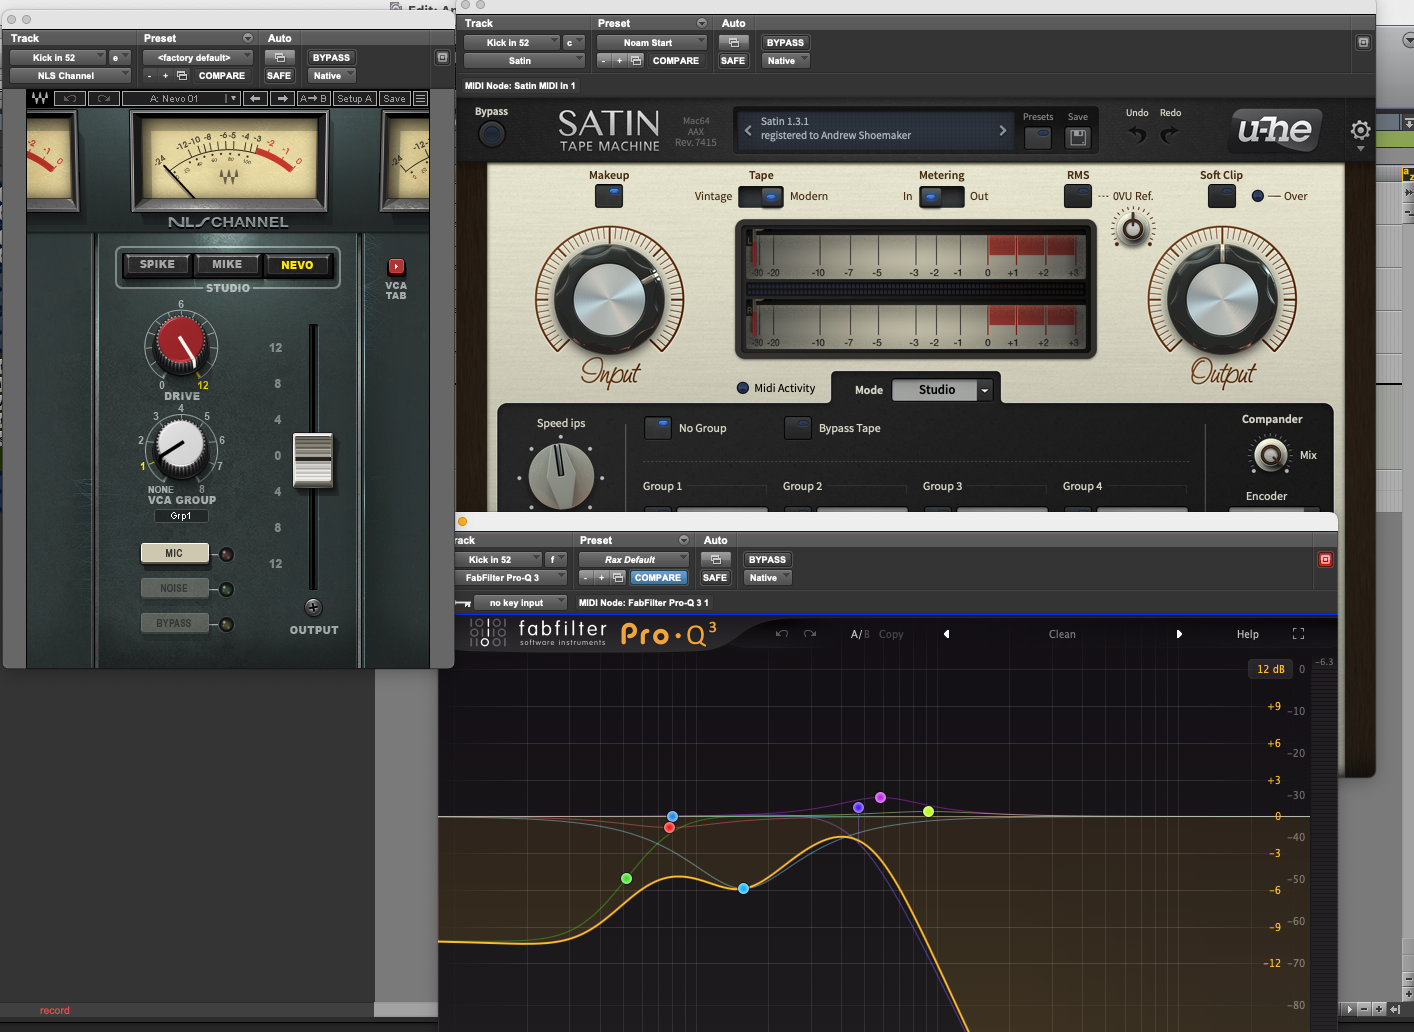Toggle the NOISE button on NLS Channel
This screenshot has height=1032, width=1414.
pos(174,588)
